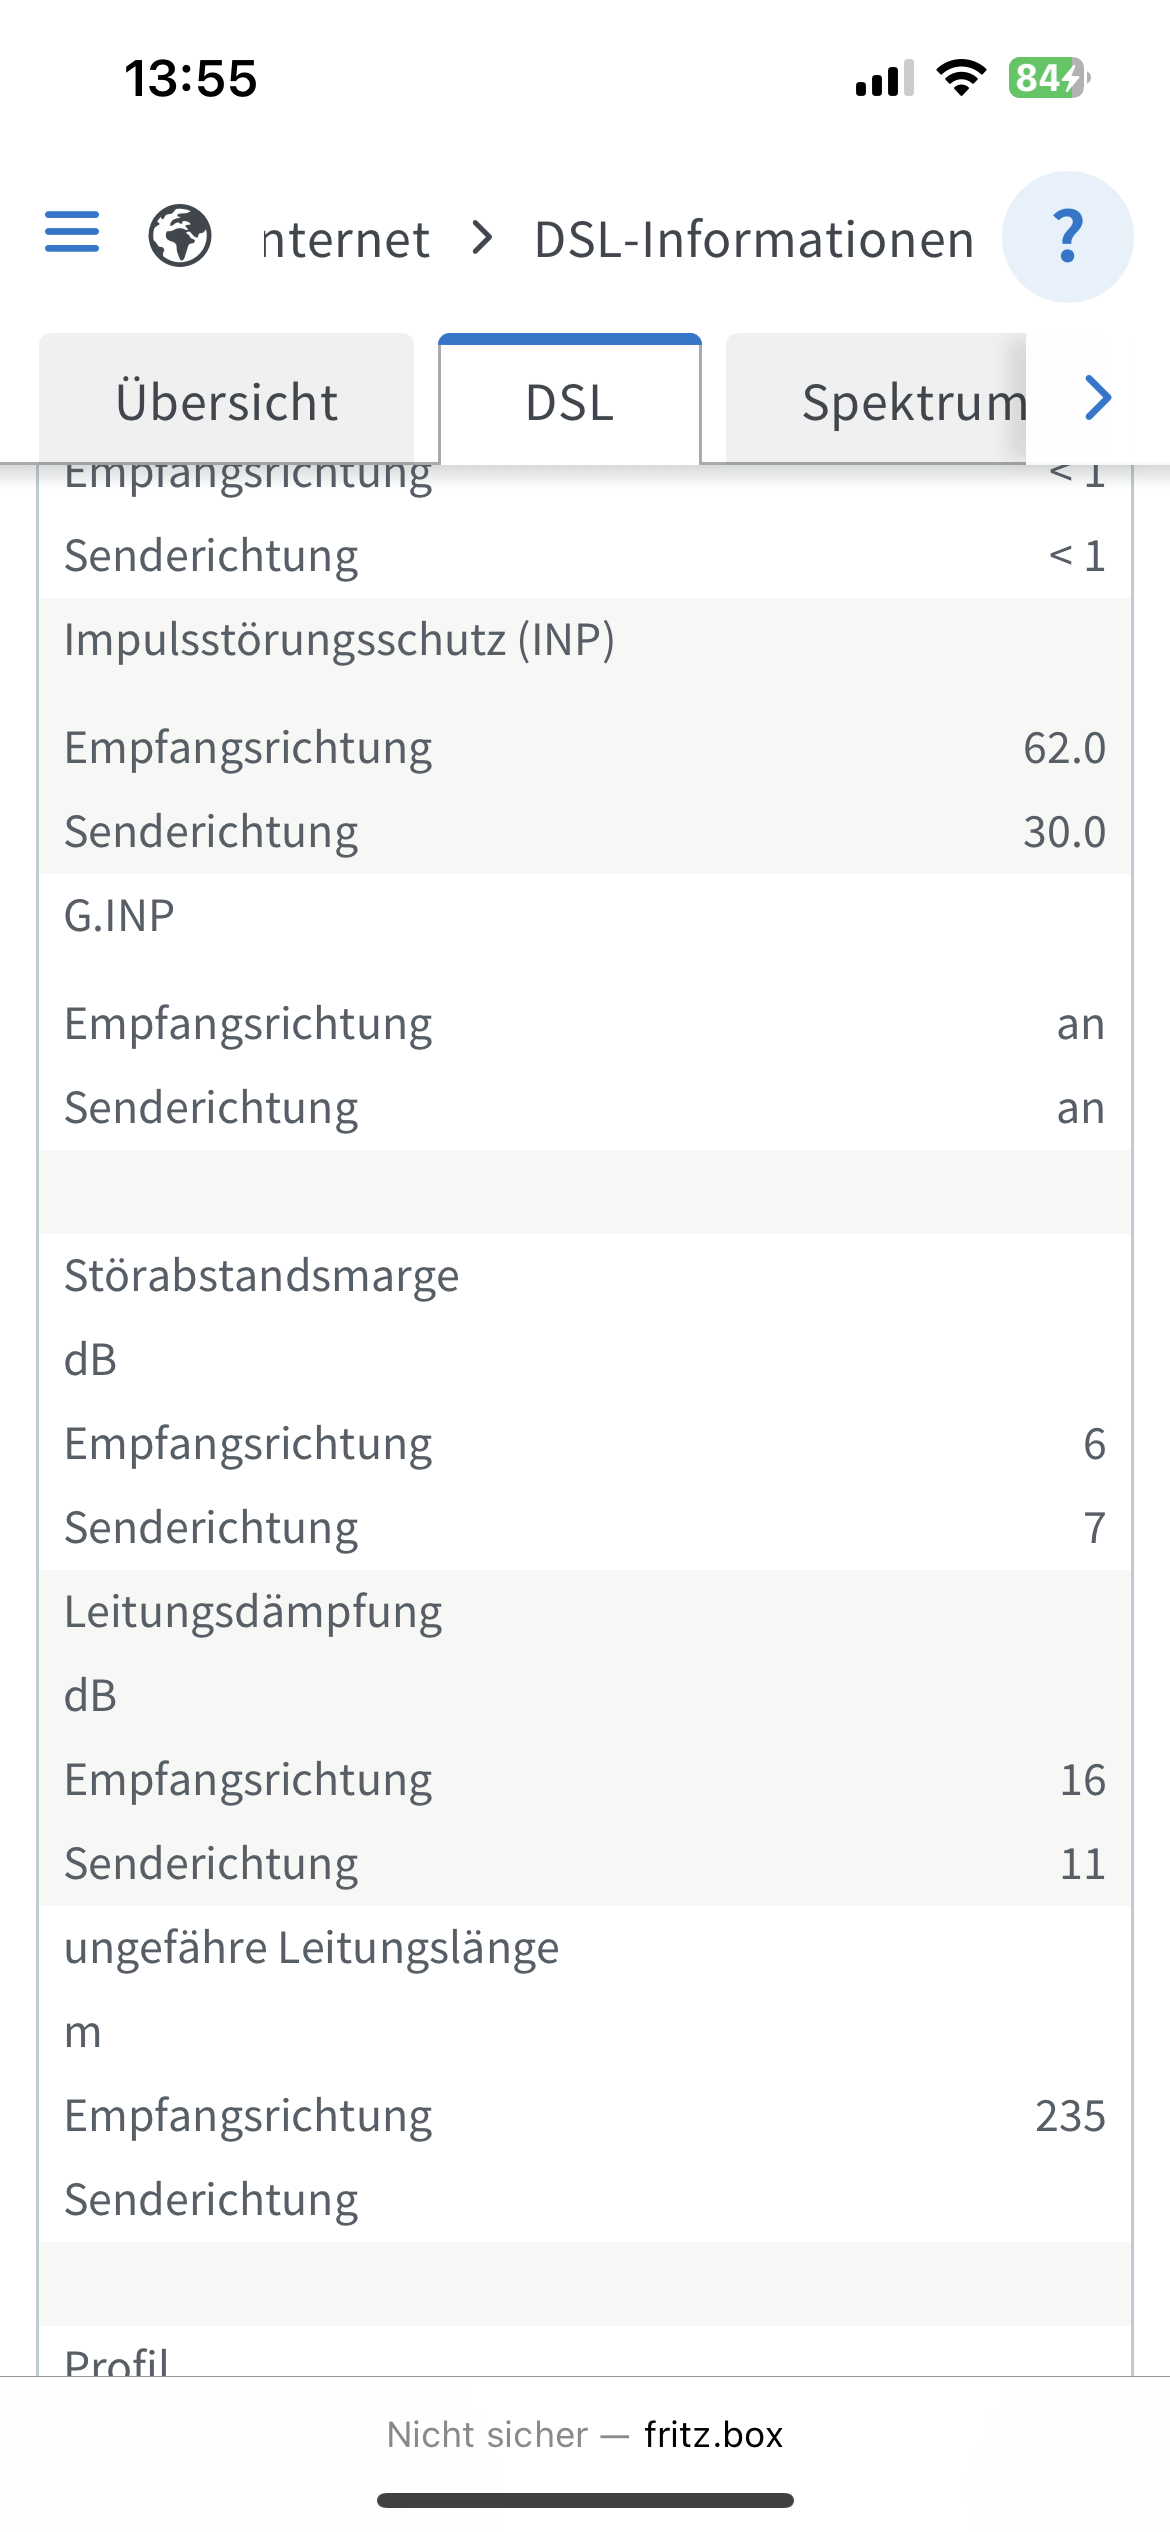
Task: Open the hamburger menu
Action: tap(72, 232)
